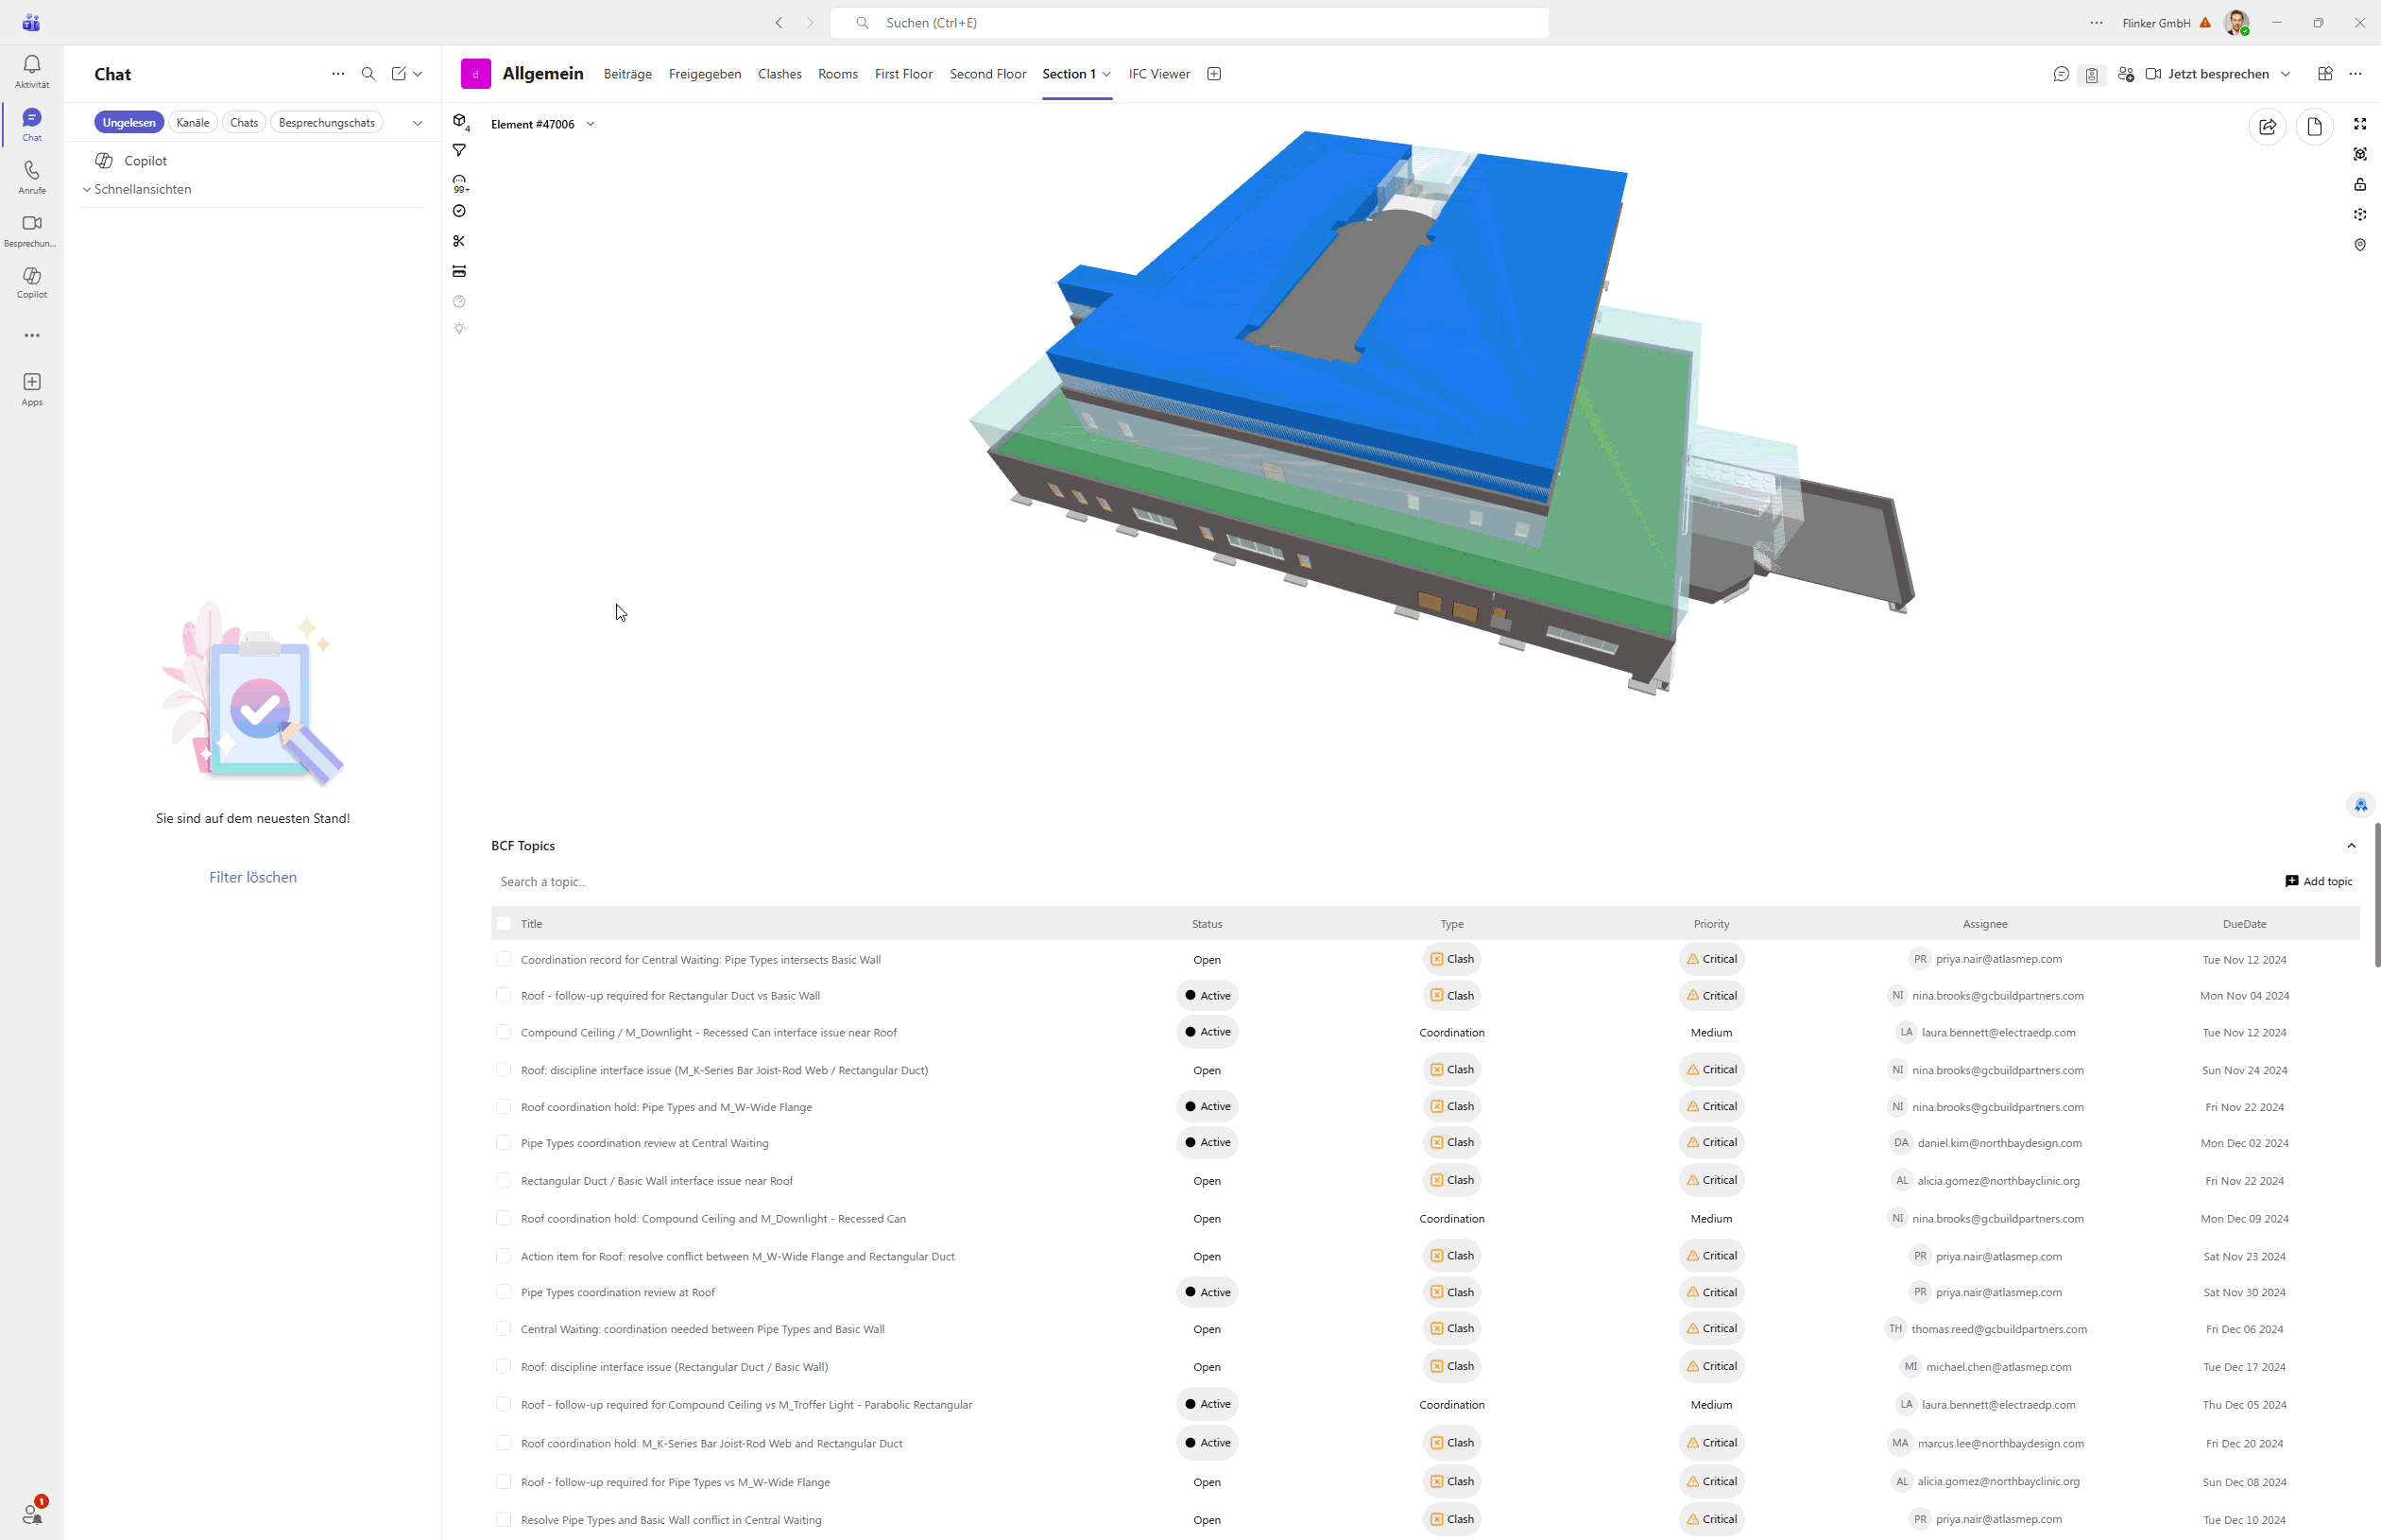Image resolution: width=2381 pixels, height=1540 pixels.
Task: Open the 3D models cube icon
Action: [x=459, y=121]
